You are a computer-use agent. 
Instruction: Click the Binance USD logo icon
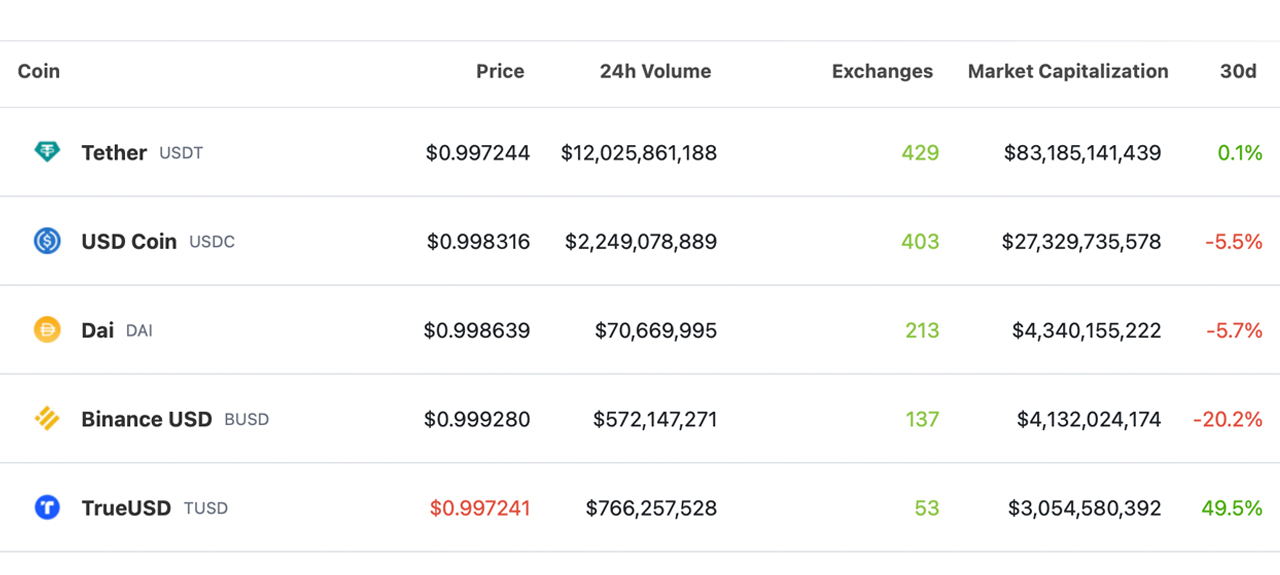click(x=47, y=419)
